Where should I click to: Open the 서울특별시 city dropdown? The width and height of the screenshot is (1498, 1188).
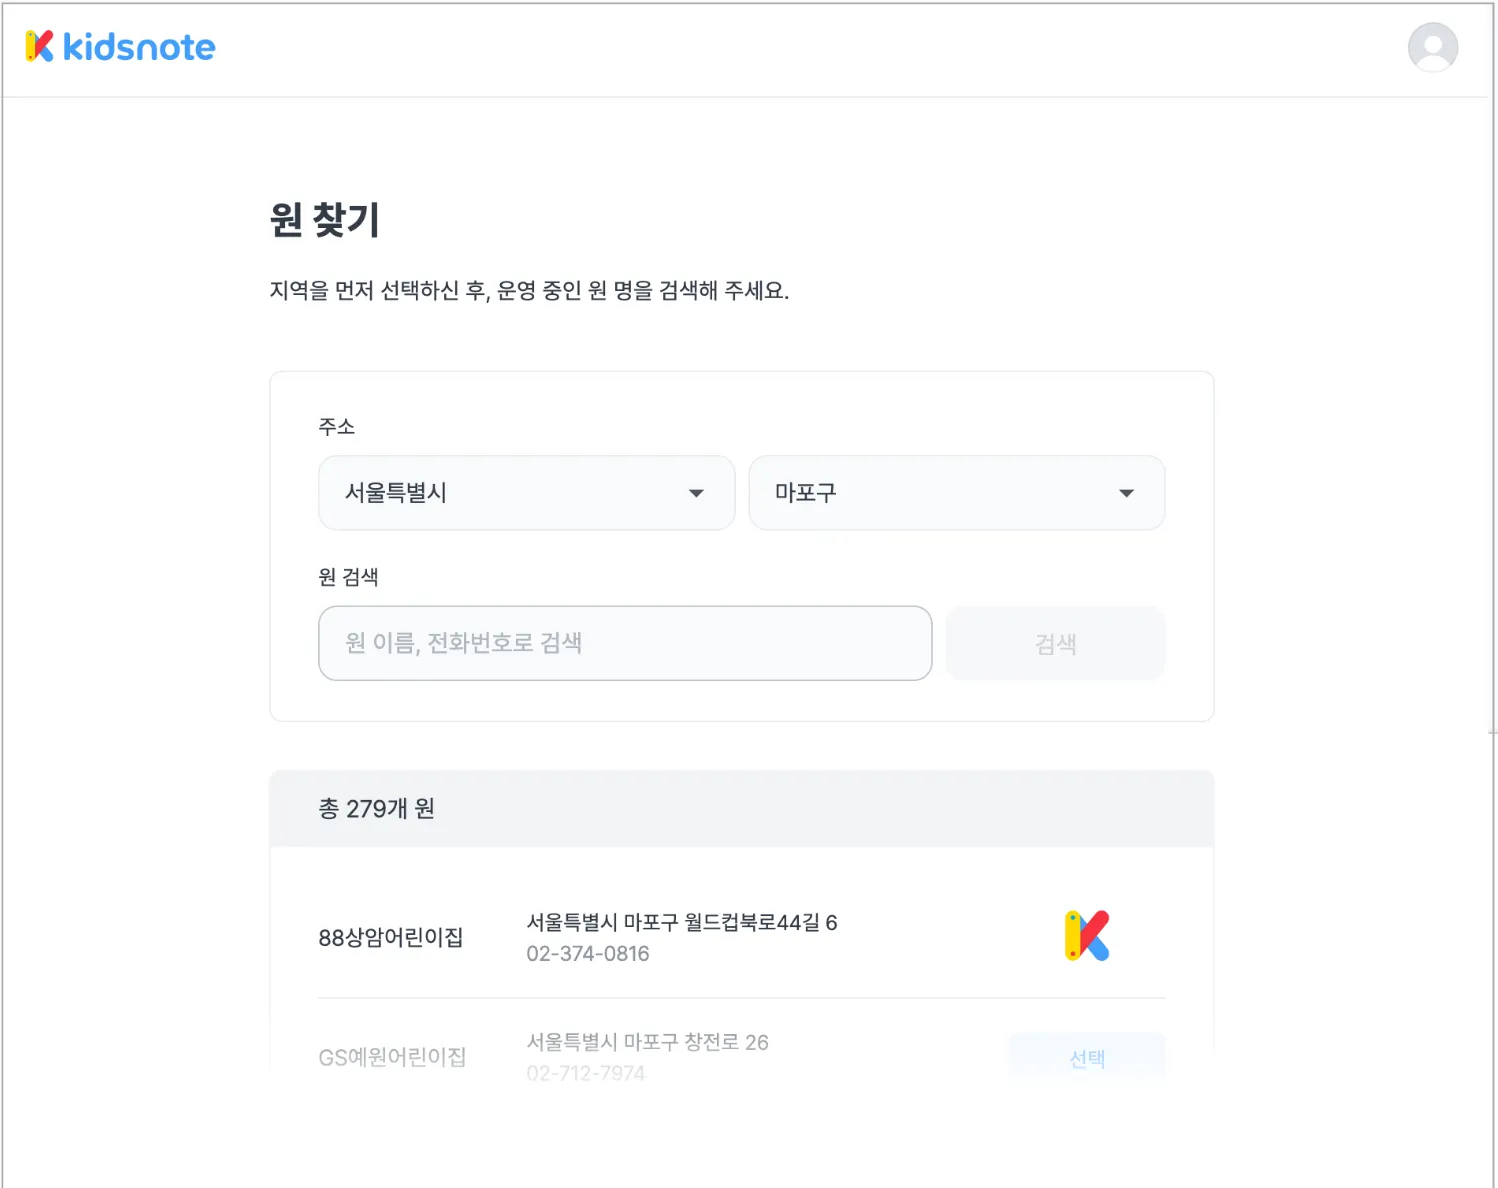[510, 493]
